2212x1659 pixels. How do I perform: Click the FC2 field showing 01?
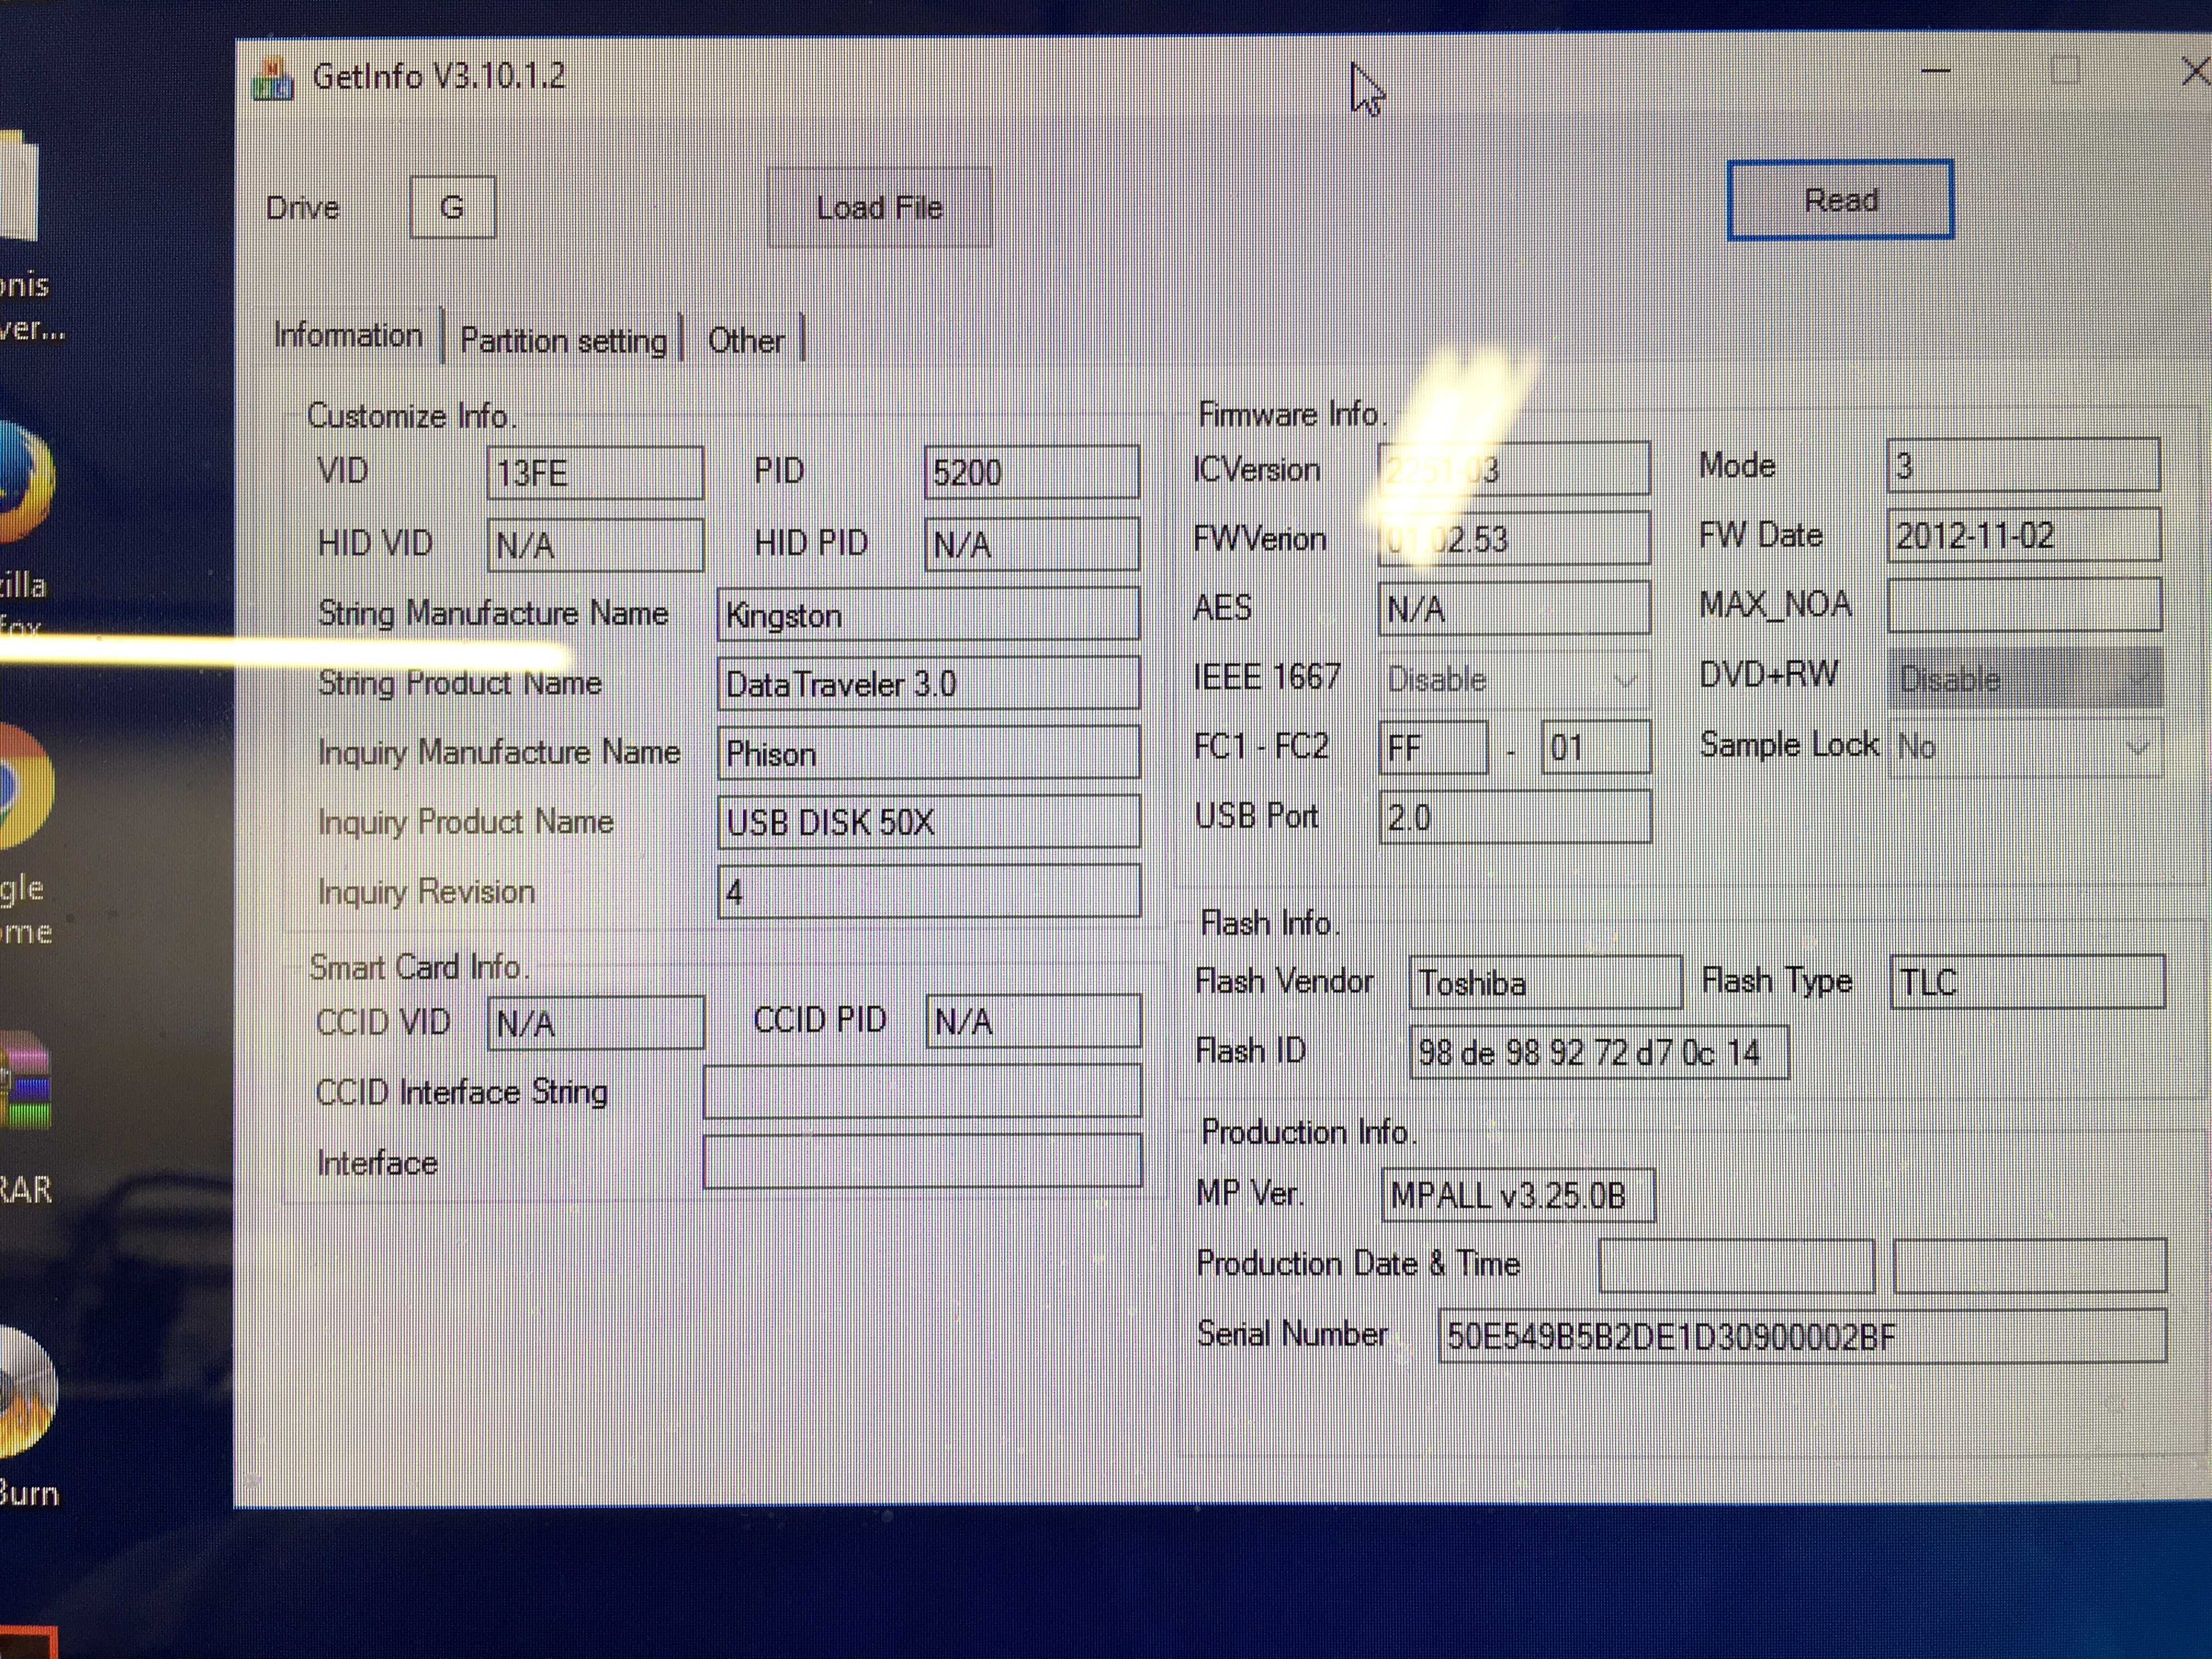[1595, 747]
